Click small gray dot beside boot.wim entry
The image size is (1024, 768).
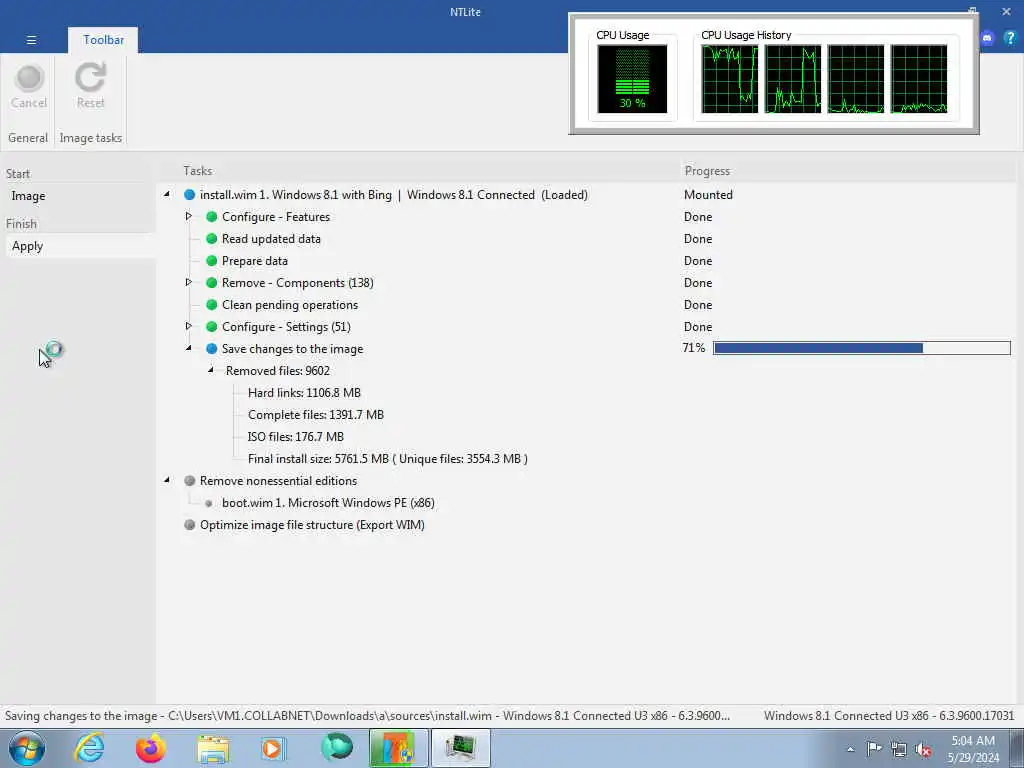209,504
